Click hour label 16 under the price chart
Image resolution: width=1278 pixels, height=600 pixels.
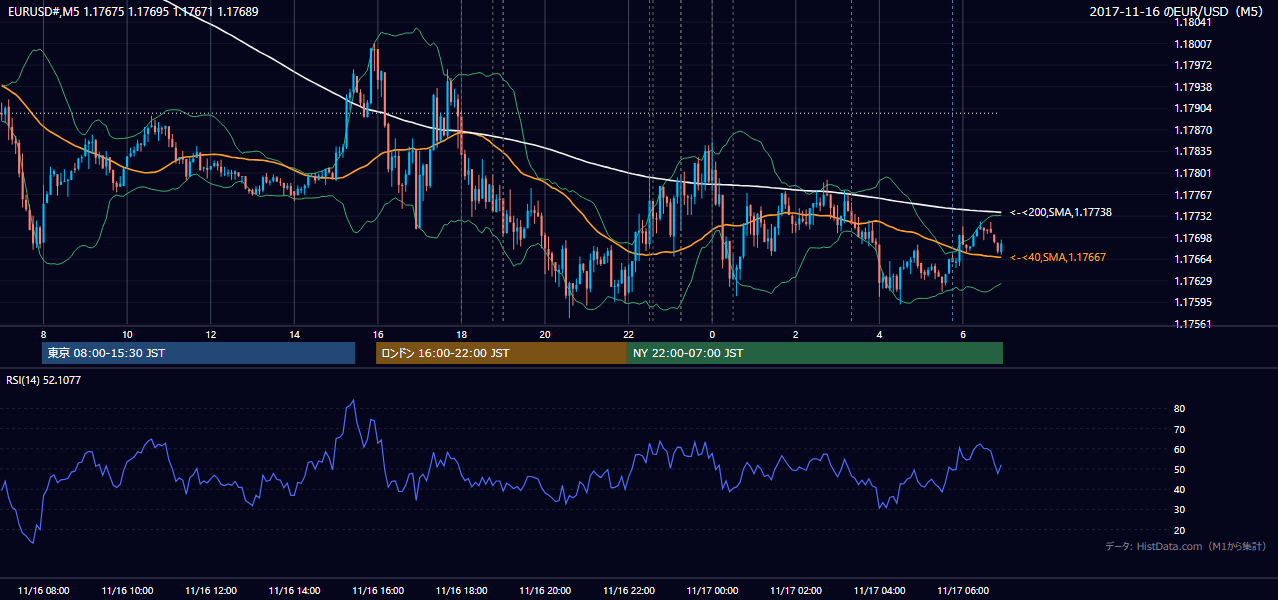click(377, 334)
